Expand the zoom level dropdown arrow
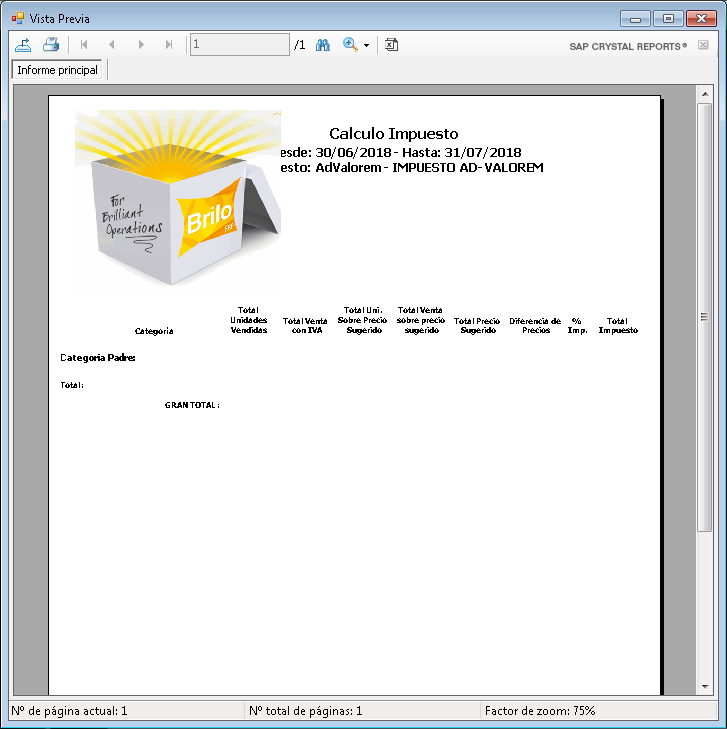This screenshot has height=729, width=727. coord(366,46)
